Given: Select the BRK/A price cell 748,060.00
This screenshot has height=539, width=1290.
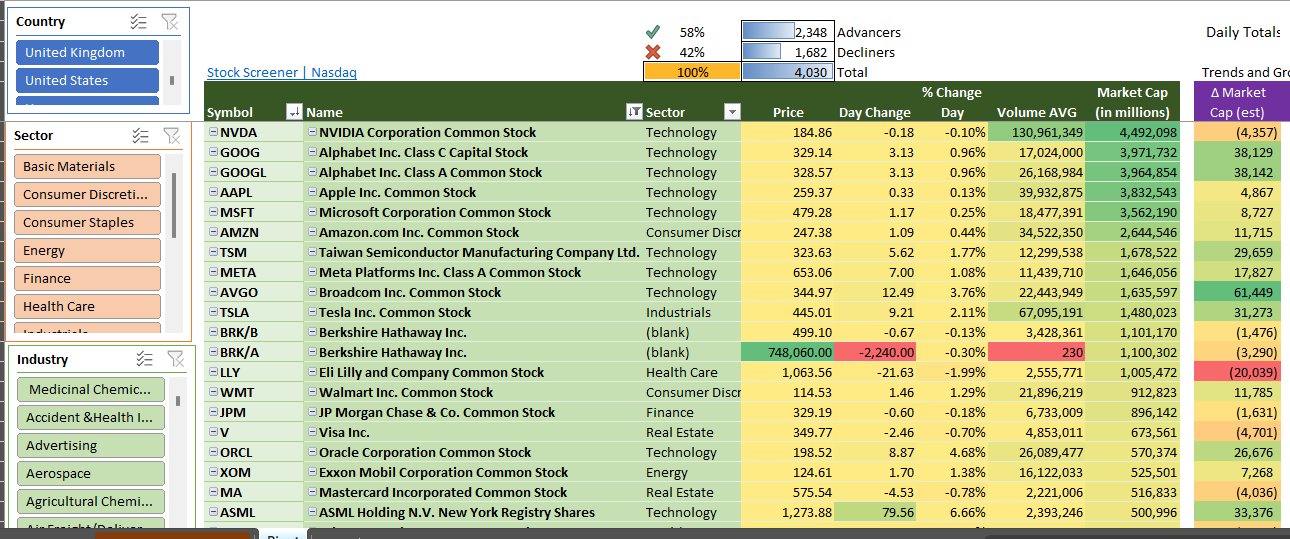Looking at the screenshot, I should click(788, 352).
